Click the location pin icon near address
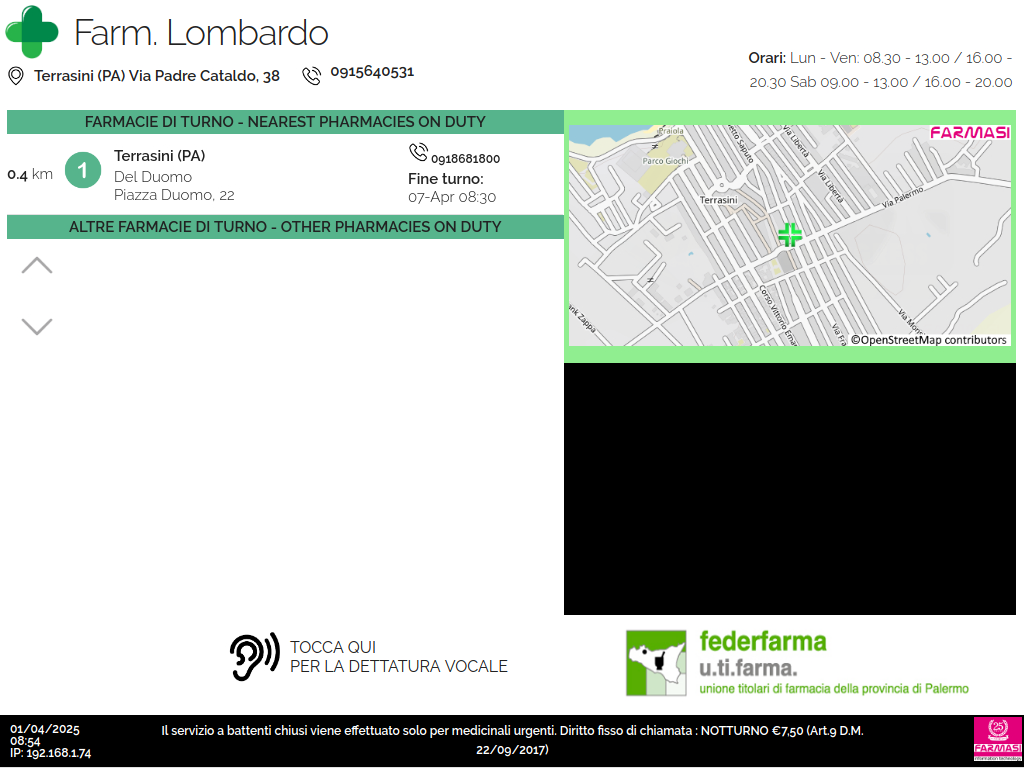Viewport: 1024px width, 768px height. 16,76
